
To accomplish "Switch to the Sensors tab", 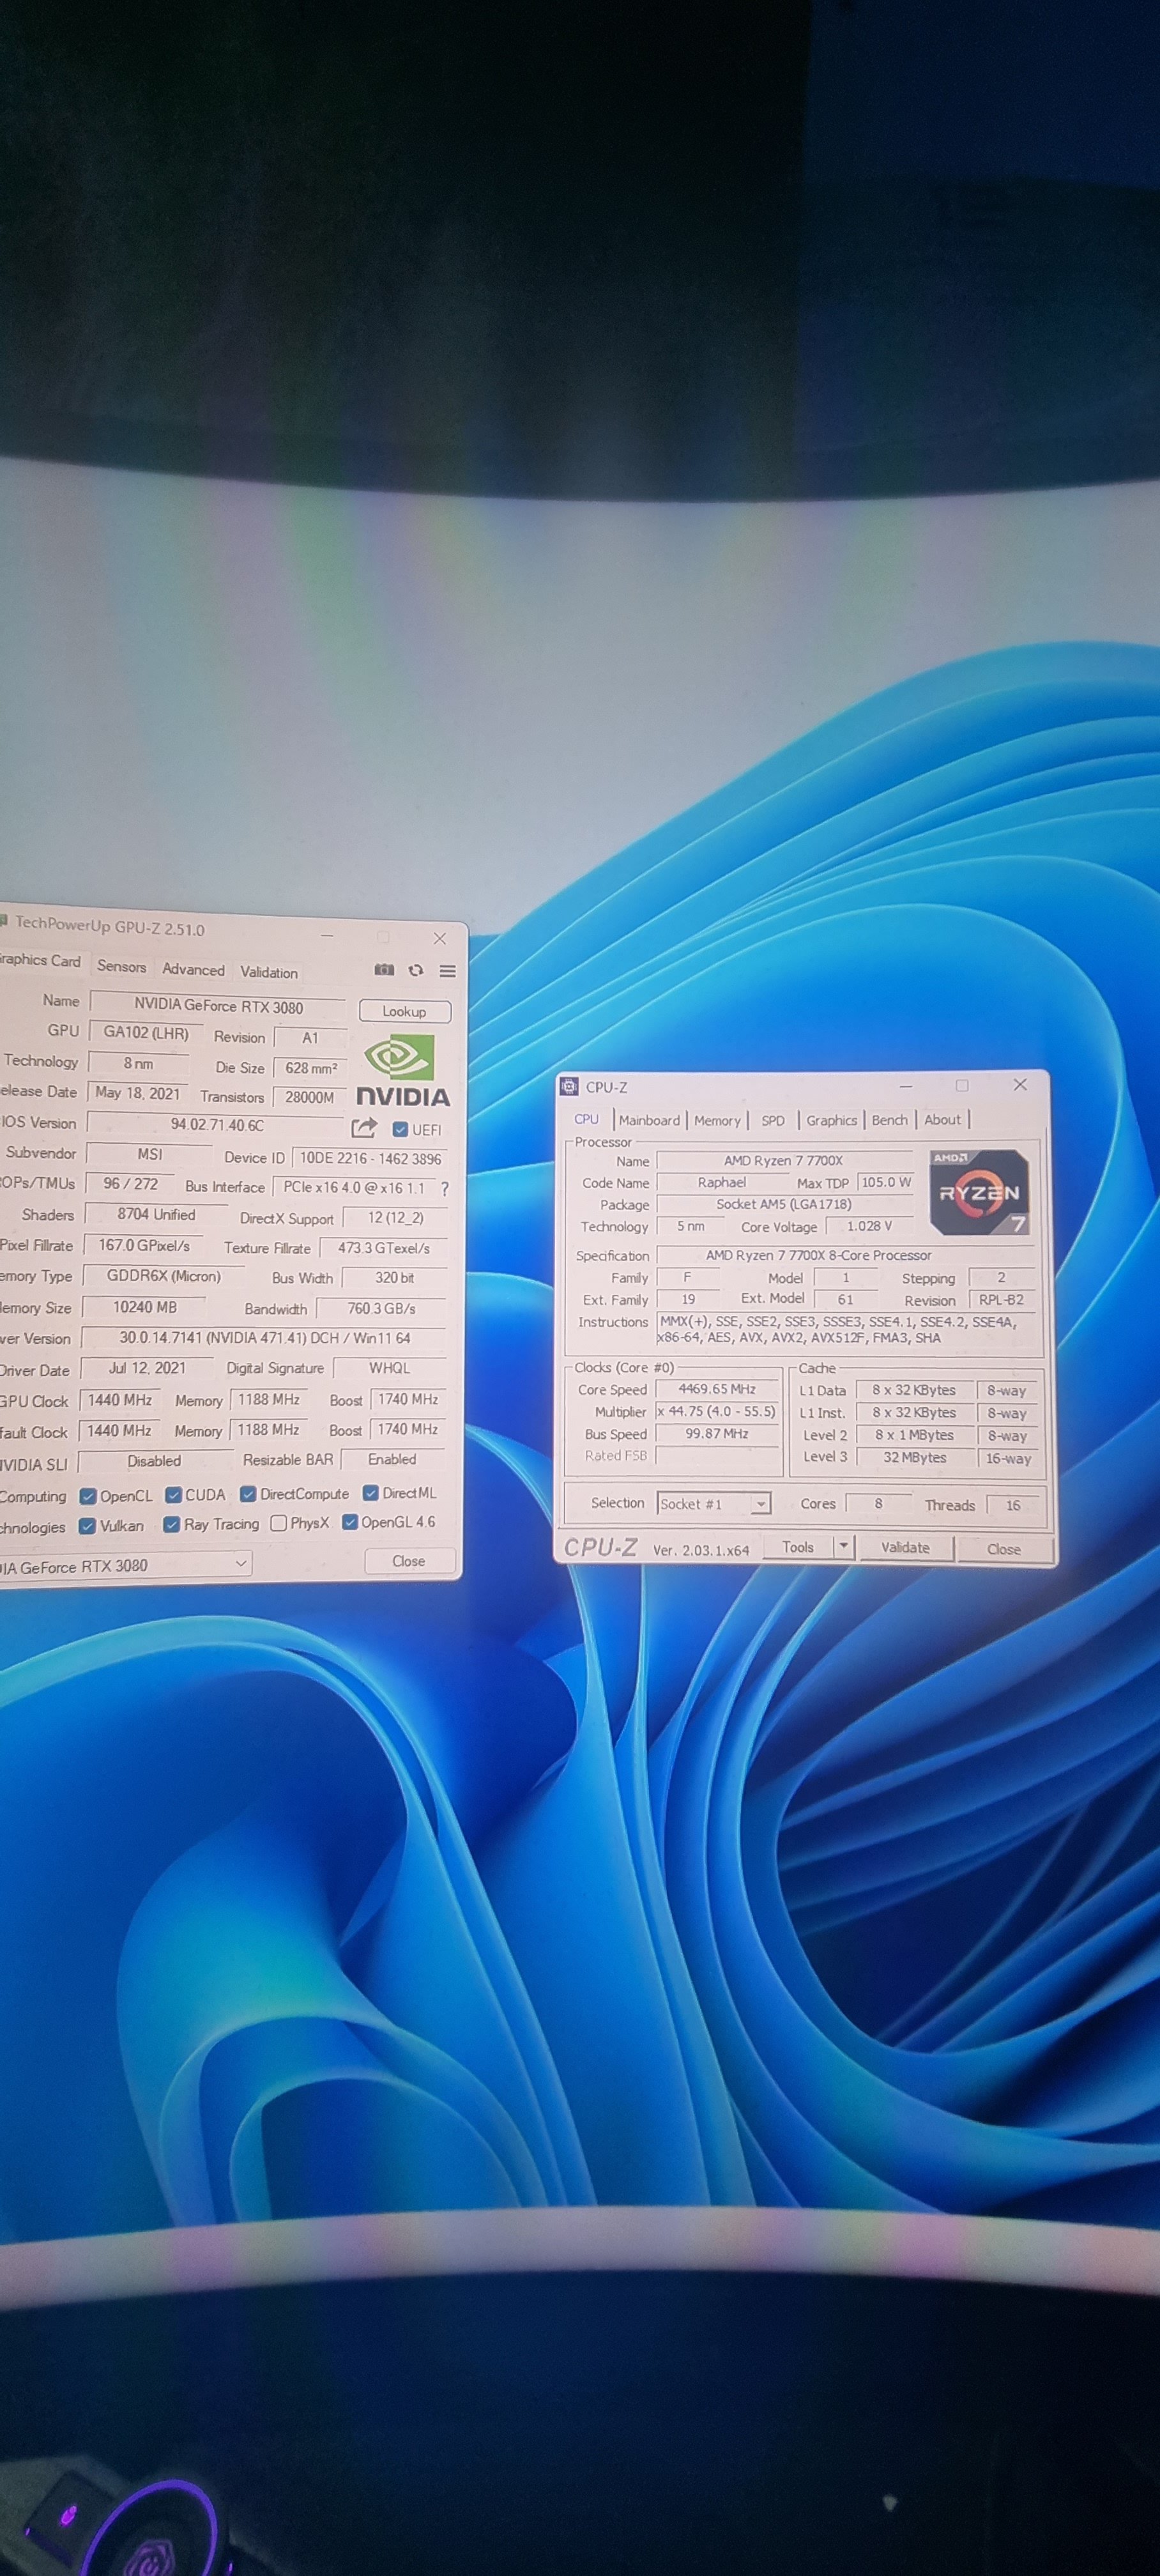I will [122, 966].
